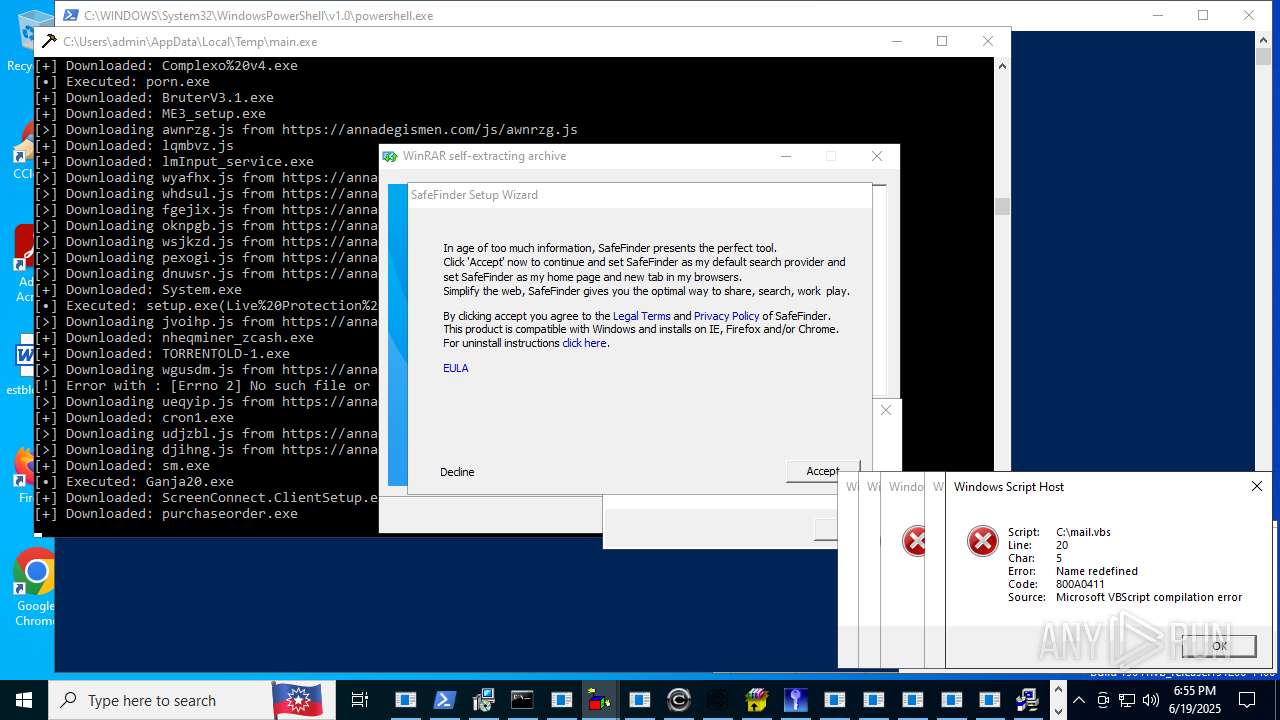Open the uninstall instructions 'click here' link
This screenshot has width=1280, height=720.
[x=584, y=343]
